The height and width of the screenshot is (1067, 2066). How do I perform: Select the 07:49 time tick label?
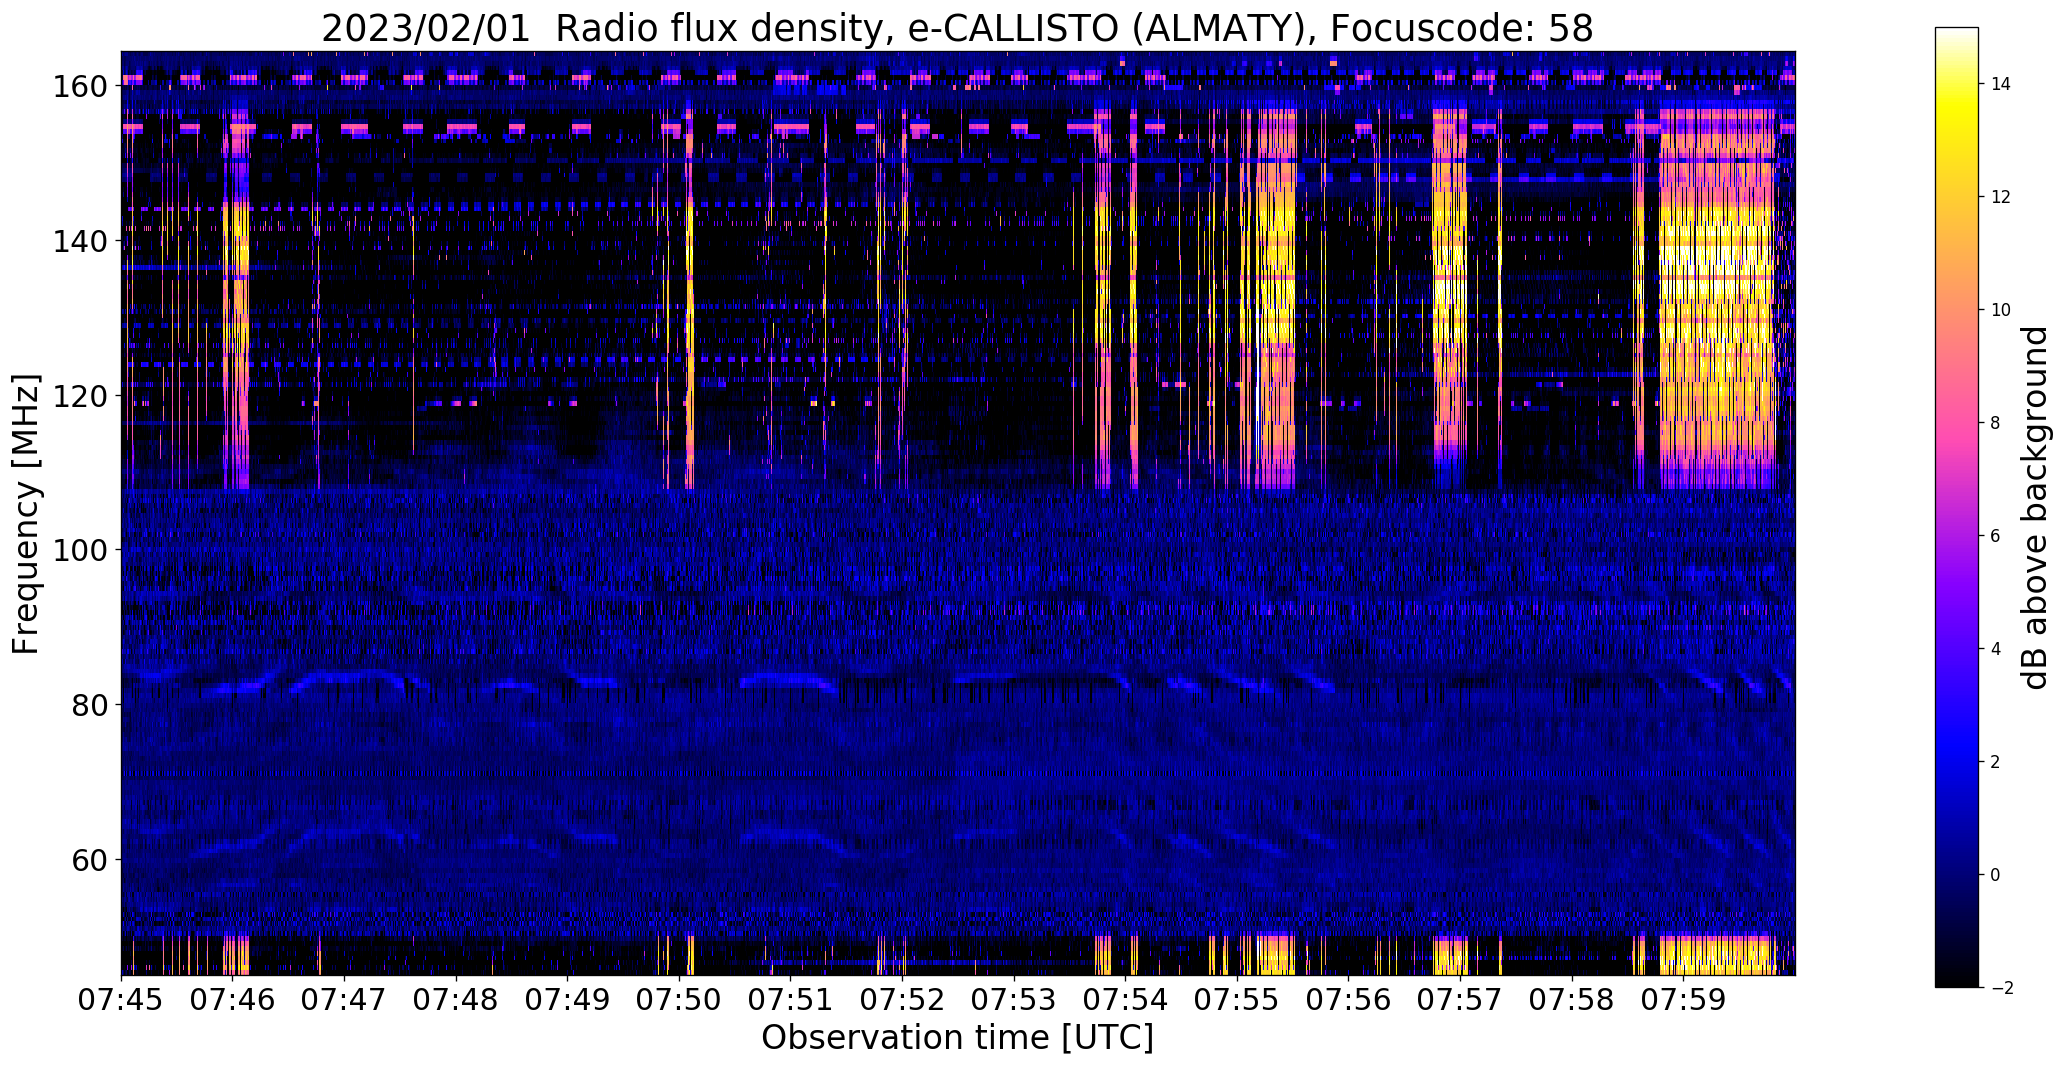pos(568,999)
